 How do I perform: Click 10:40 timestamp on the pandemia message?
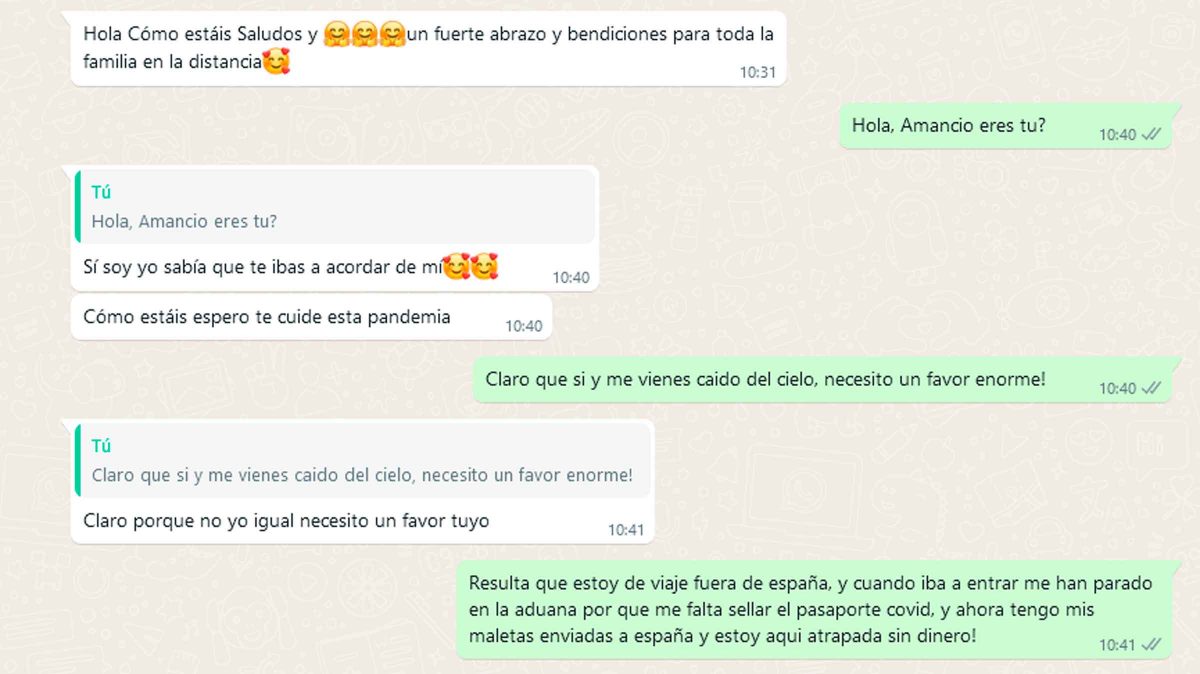(x=523, y=326)
